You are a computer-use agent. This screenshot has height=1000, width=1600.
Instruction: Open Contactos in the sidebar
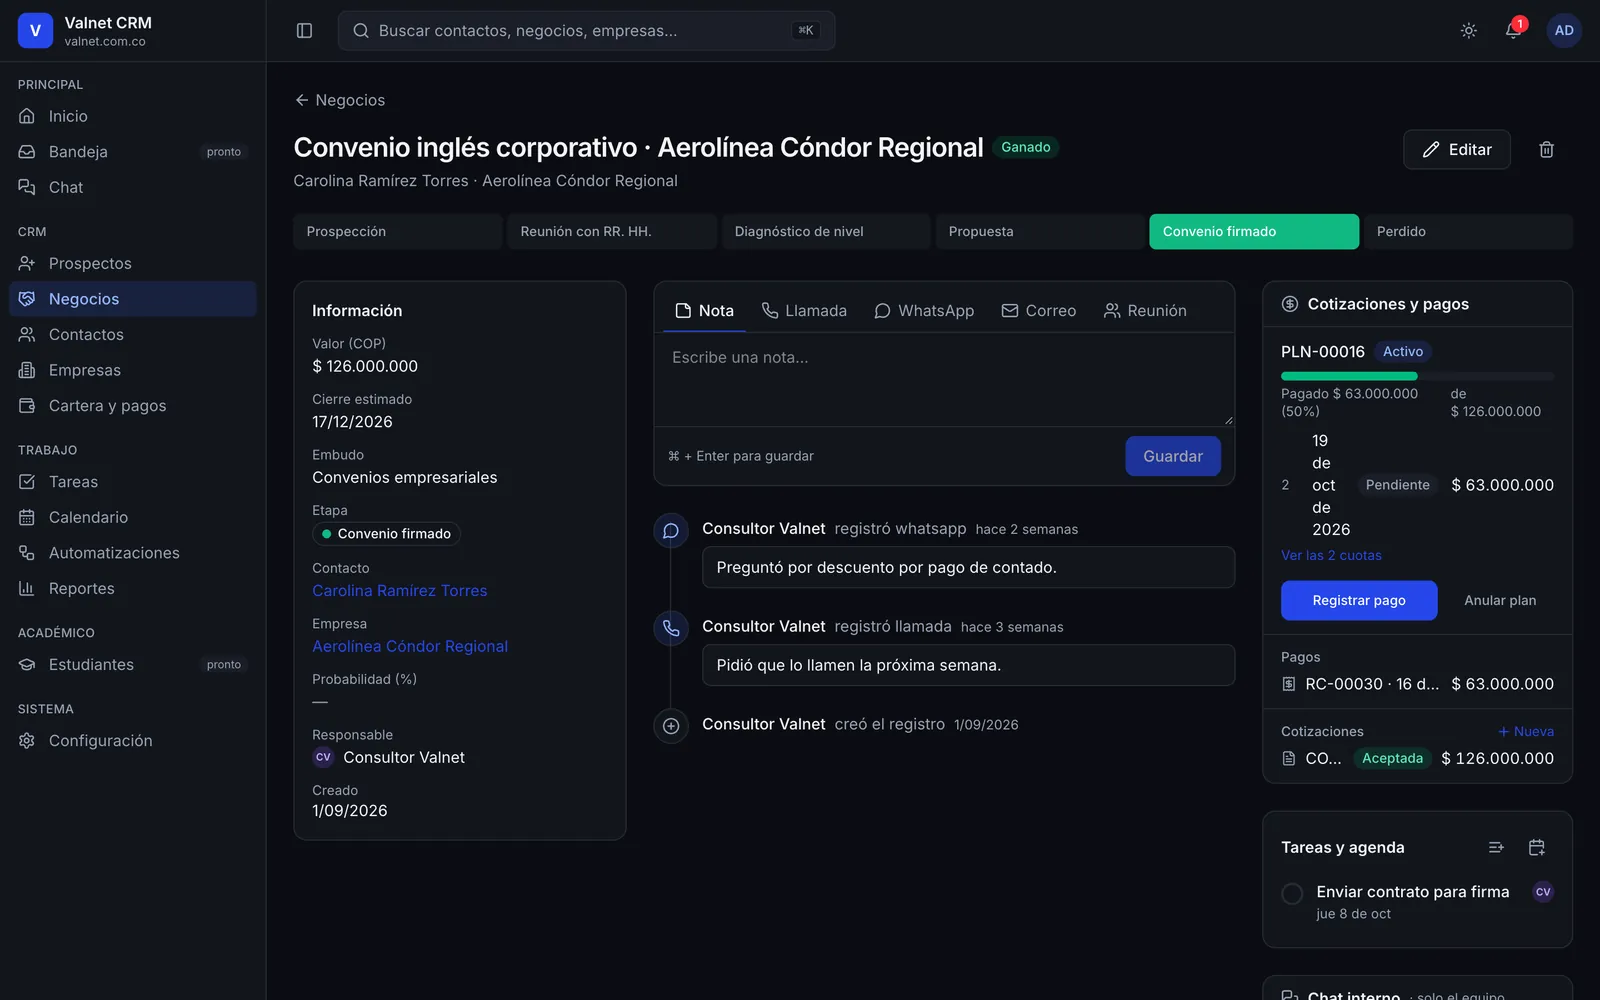(133, 334)
